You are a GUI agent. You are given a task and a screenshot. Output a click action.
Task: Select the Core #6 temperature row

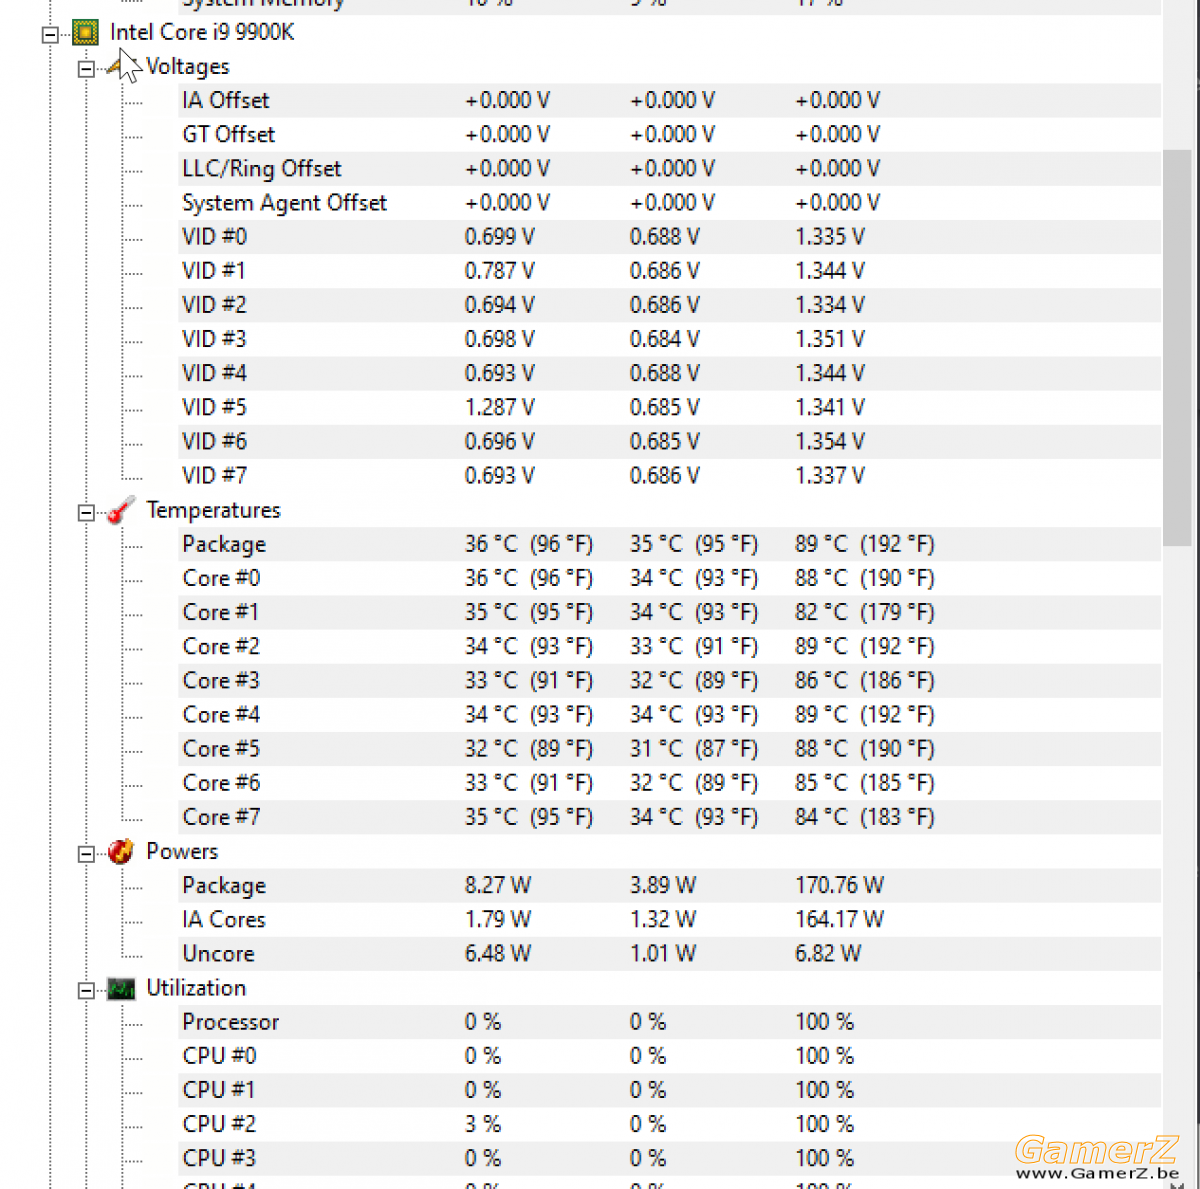click(x=668, y=782)
